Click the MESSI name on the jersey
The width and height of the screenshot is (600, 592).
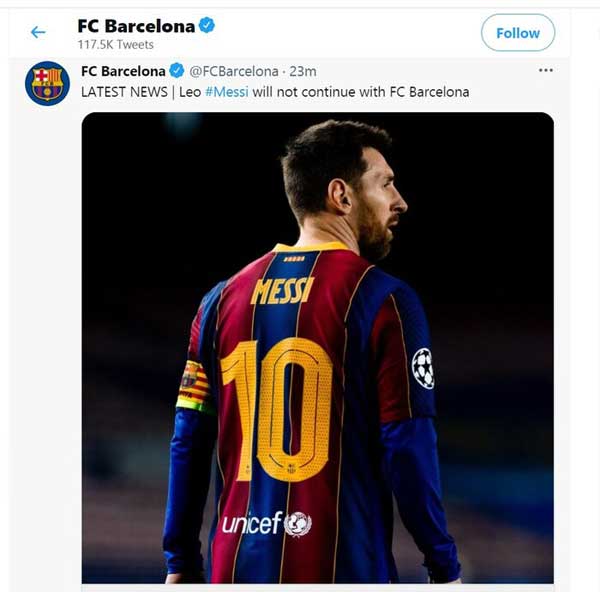click(x=282, y=291)
